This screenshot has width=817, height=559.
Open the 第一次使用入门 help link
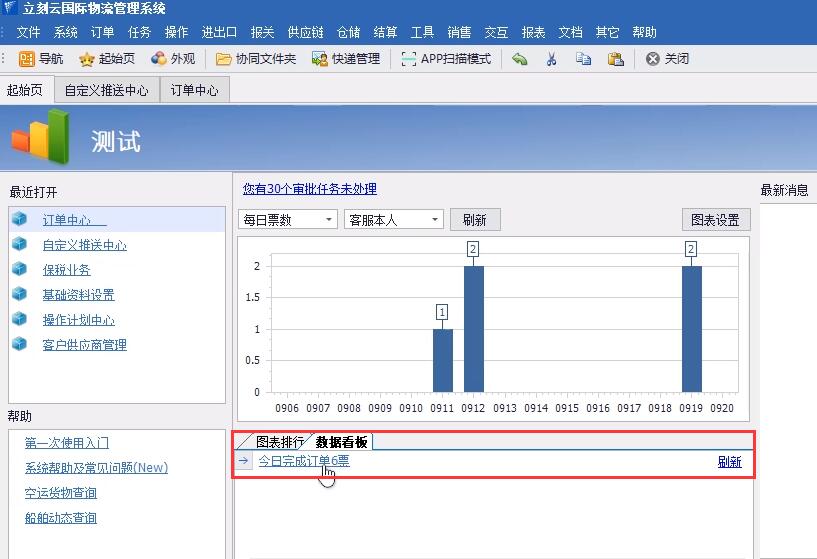pos(67,443)
